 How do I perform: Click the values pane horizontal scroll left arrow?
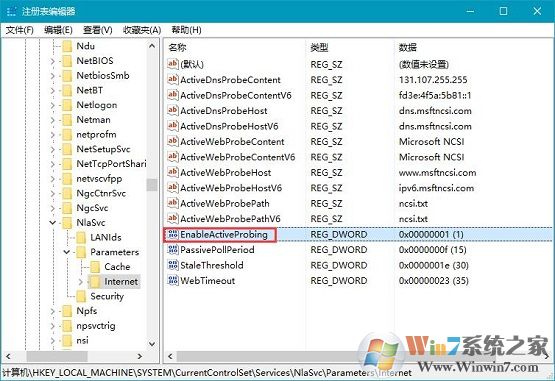point(170,356)
